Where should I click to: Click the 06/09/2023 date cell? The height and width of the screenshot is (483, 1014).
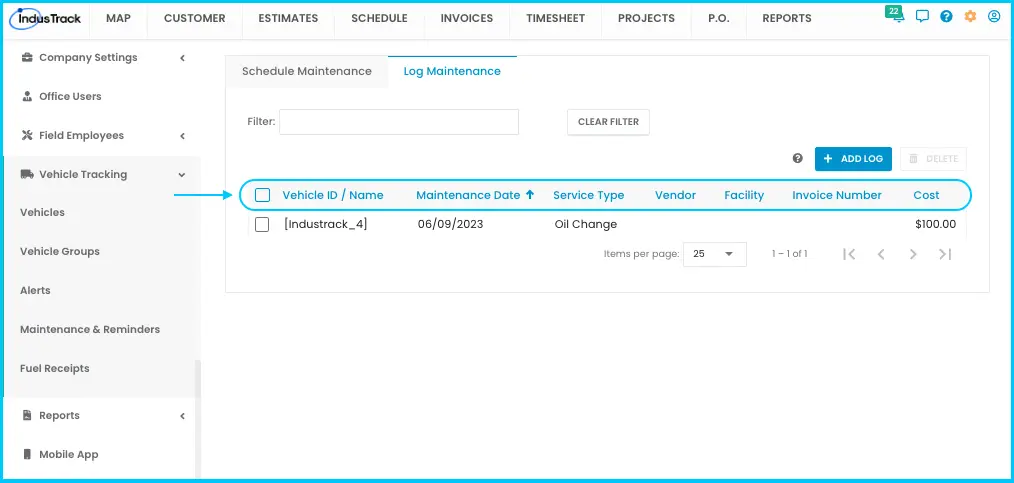(x=450, y=224)
